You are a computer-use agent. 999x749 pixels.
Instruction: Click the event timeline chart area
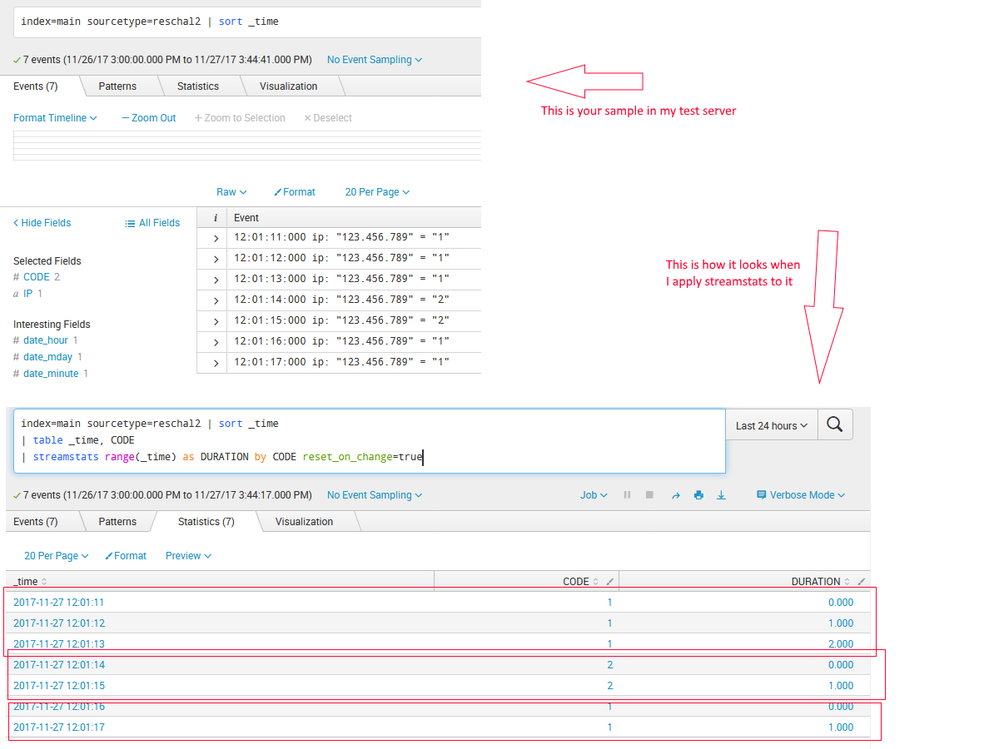click(x=246, y=145)
